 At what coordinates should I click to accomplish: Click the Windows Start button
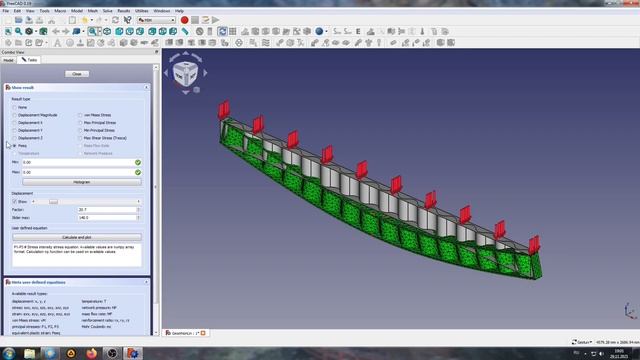coord(9,353)
